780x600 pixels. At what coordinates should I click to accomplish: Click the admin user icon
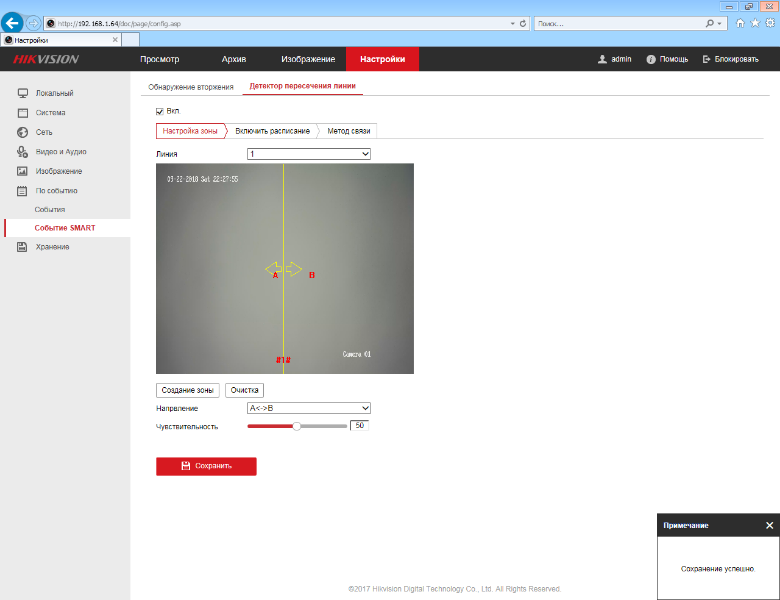tap(602, 59)
